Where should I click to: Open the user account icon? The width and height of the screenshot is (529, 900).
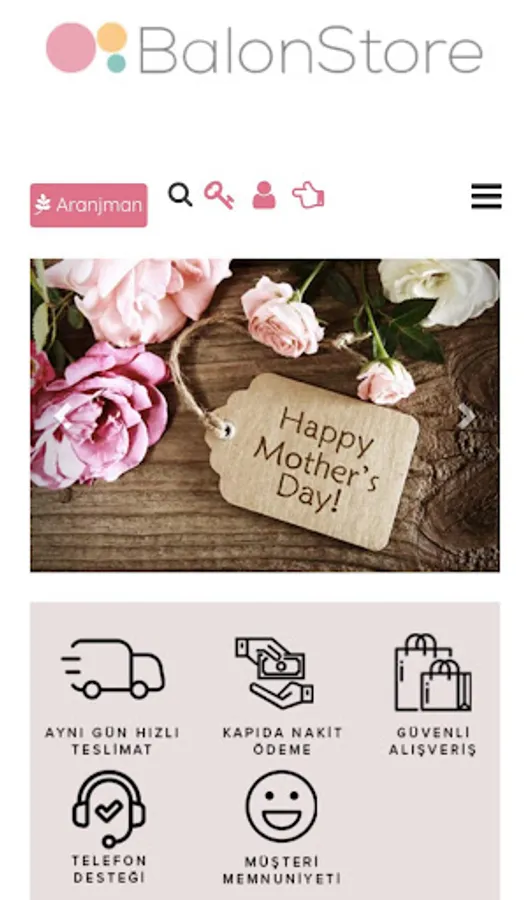264,195
